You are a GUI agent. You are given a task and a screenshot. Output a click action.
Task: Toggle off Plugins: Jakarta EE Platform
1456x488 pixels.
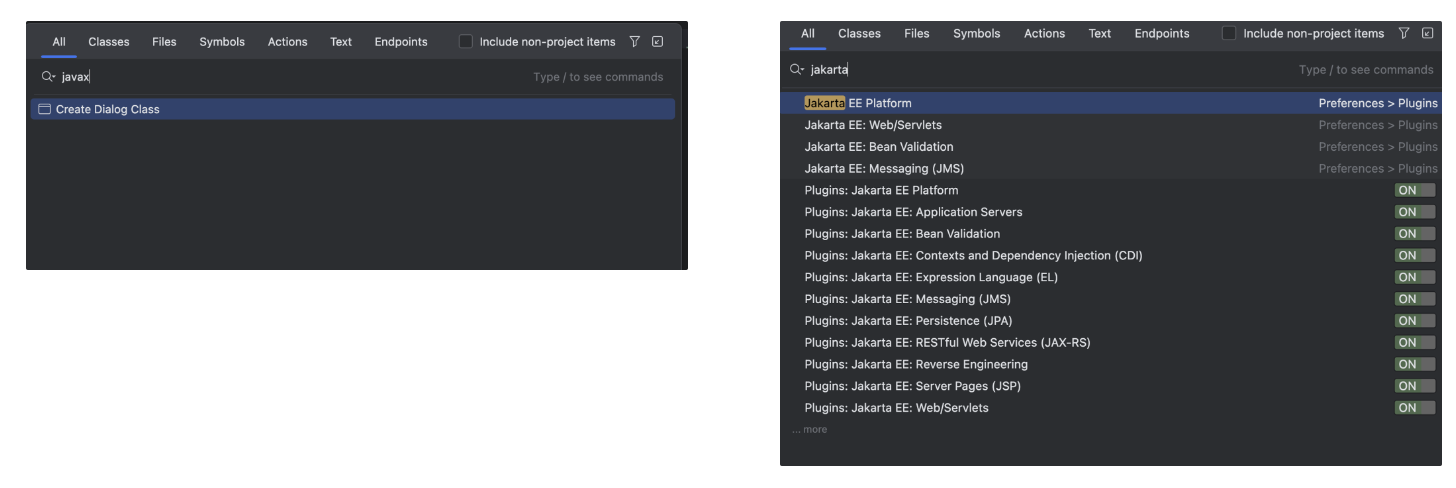1415,190
